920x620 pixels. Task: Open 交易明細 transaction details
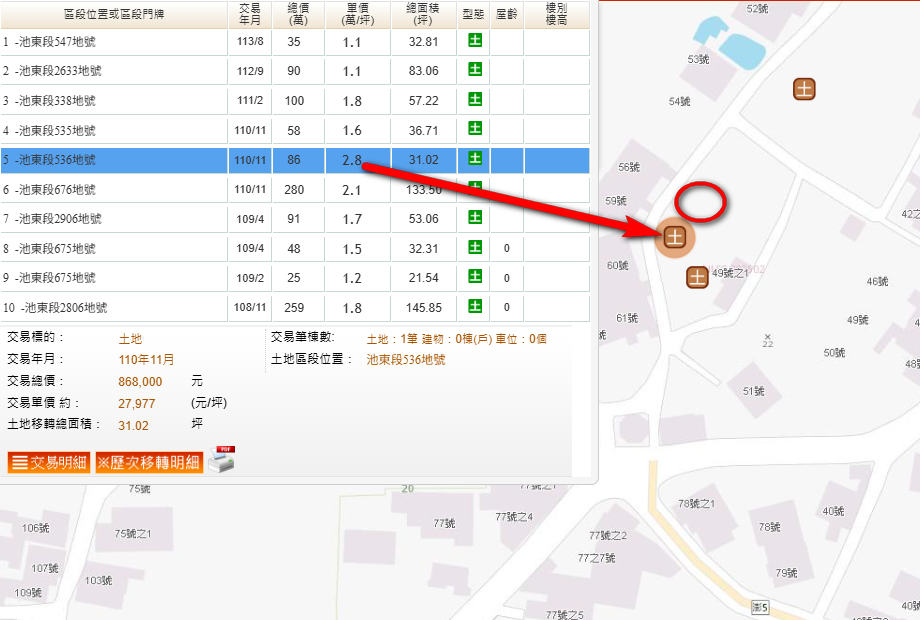[x=49, y=463]
